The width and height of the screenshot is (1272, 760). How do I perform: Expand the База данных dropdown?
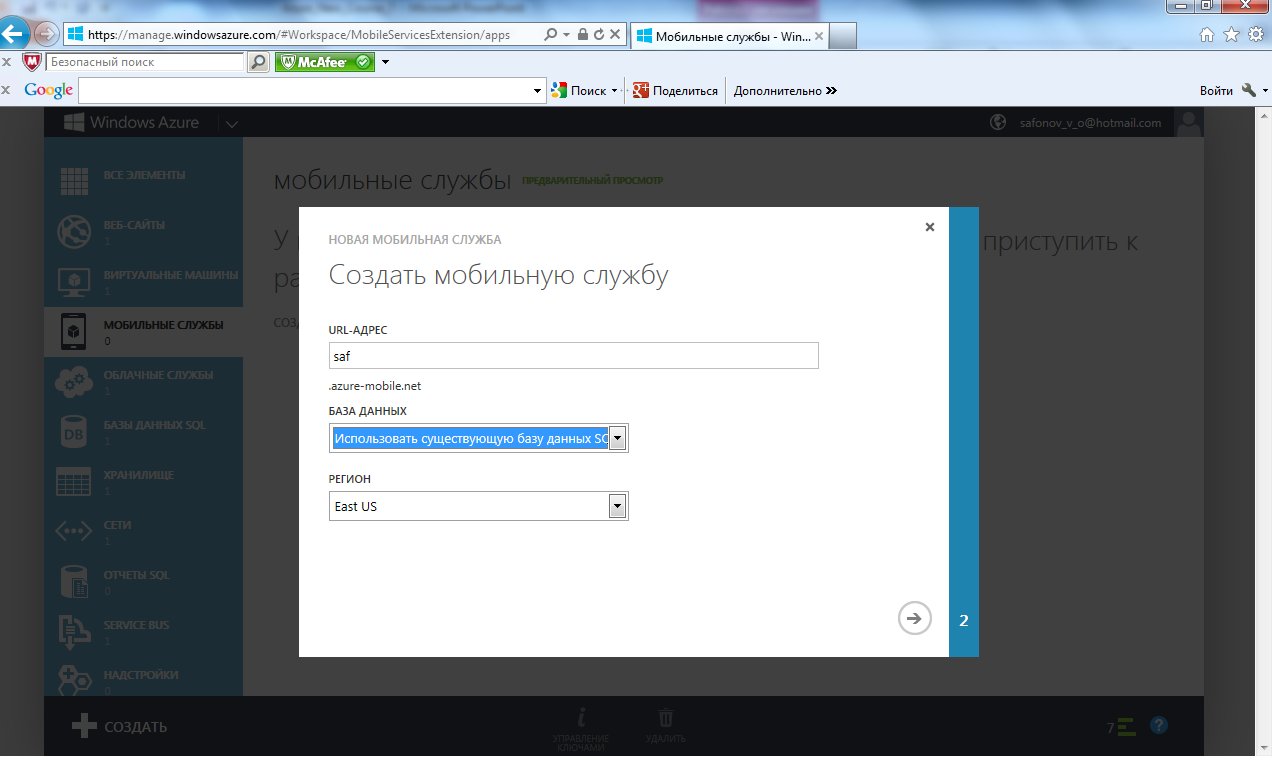pyautogui.click(x=618, y=438)
